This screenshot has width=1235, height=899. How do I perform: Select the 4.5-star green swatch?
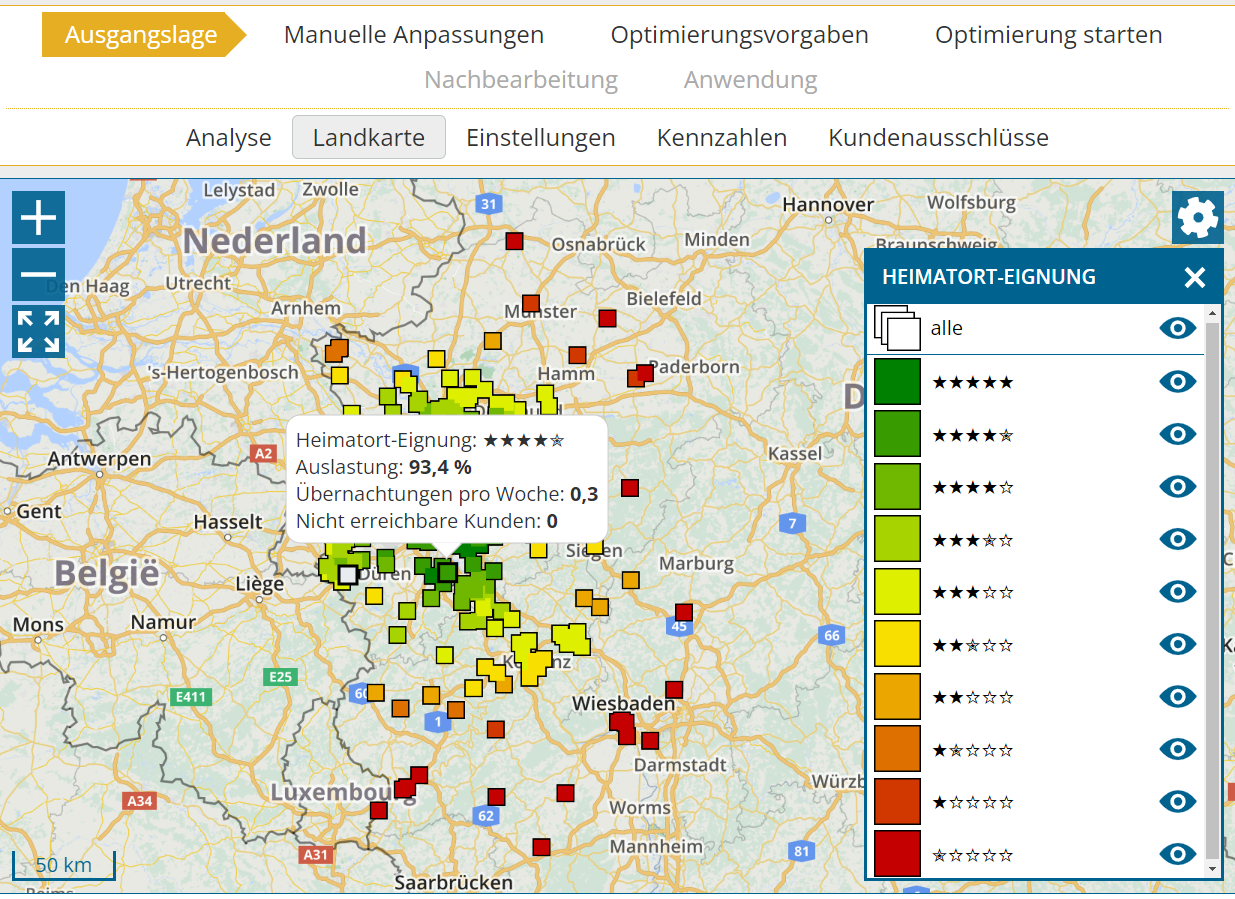point(897,434)
